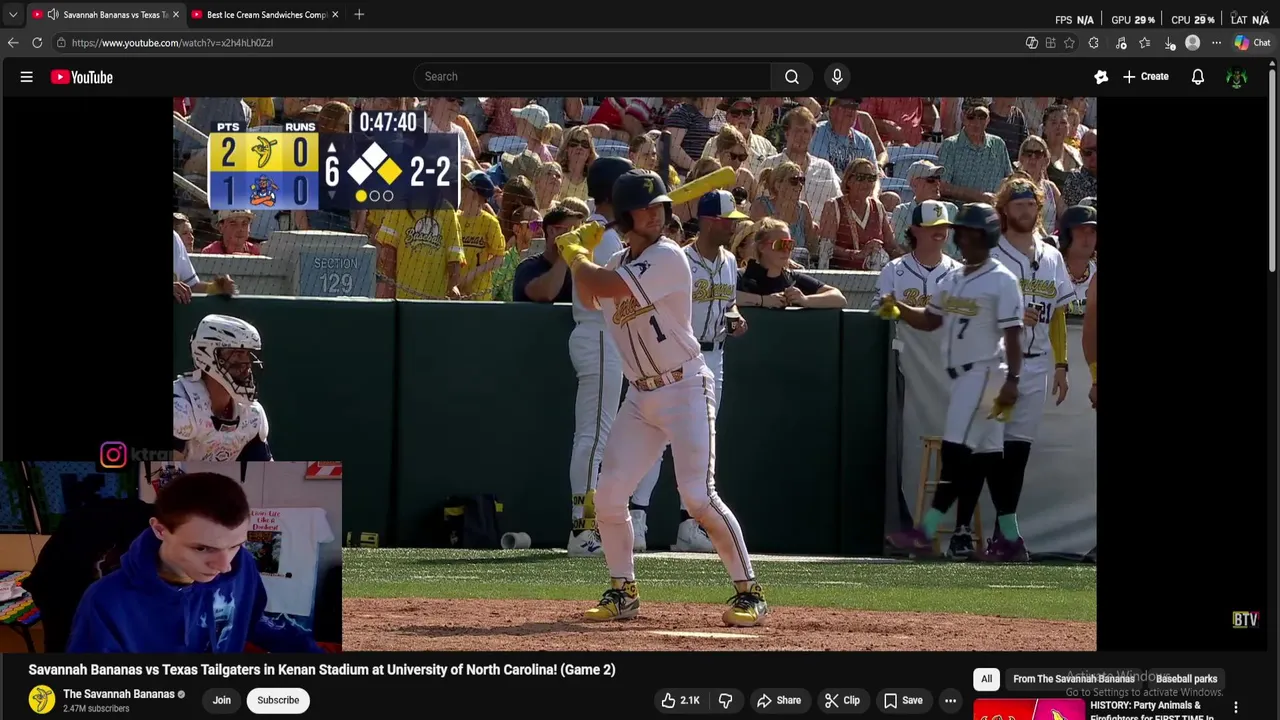Open media playback control icon in toolbar
The height and width of the screenshot is (720, 1280).
click(1121, 43)
